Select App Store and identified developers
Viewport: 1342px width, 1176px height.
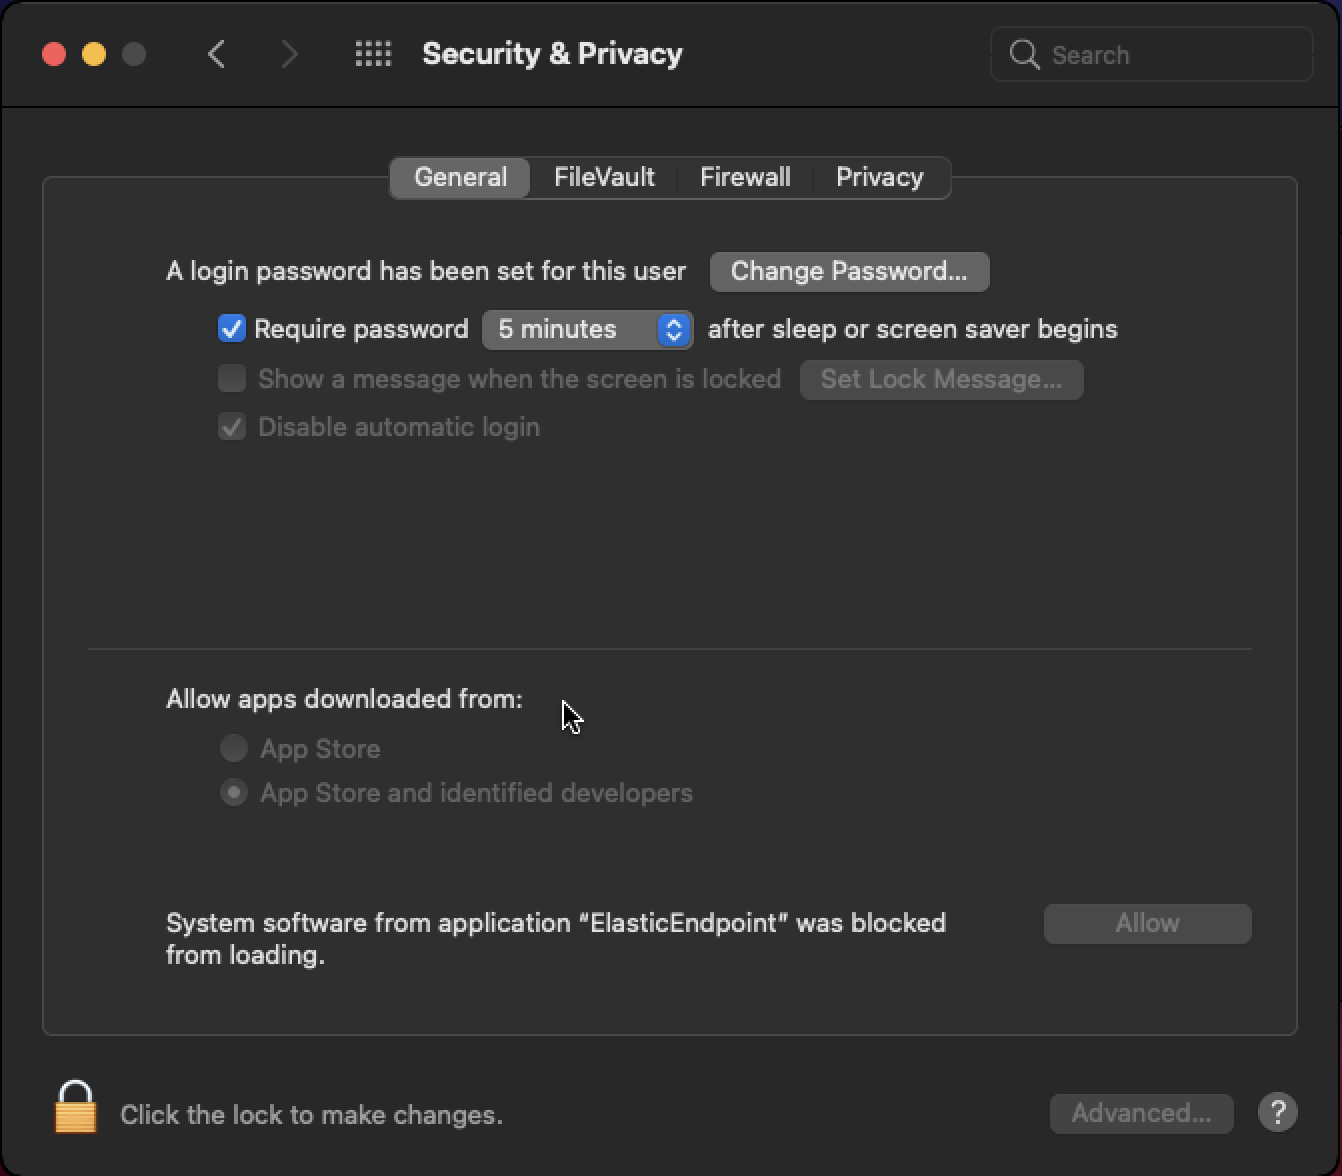click(233, 792)
